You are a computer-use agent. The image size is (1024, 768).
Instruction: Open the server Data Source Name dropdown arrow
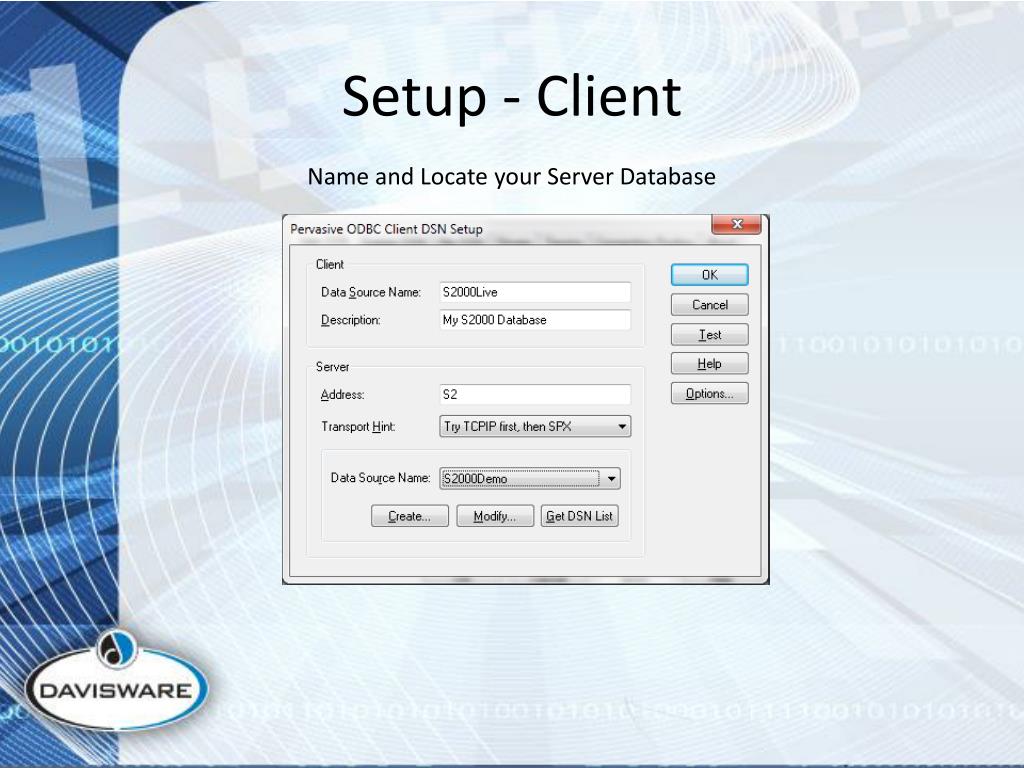coord(611,479)
